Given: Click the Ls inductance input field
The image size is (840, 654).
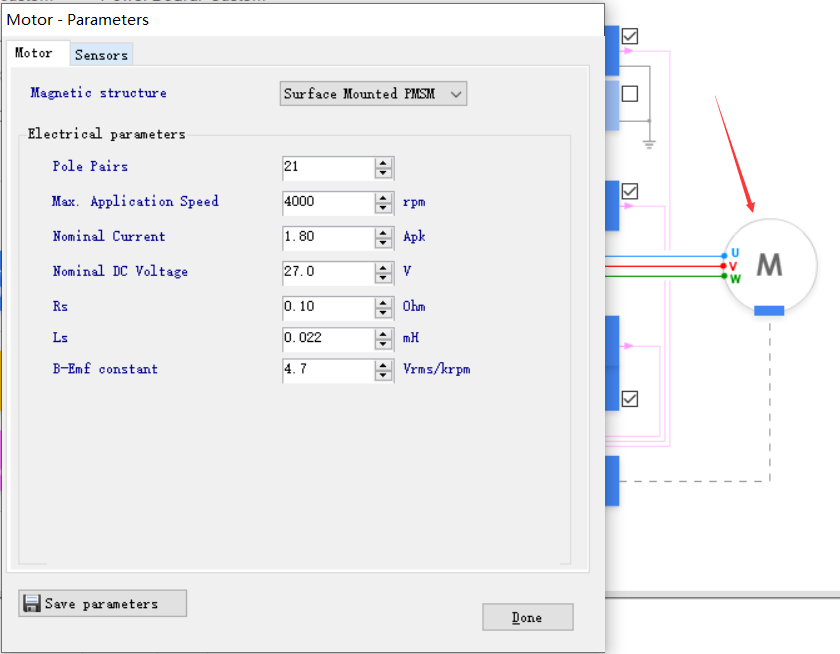Looking at the screenshot, I should click(328, 338).
